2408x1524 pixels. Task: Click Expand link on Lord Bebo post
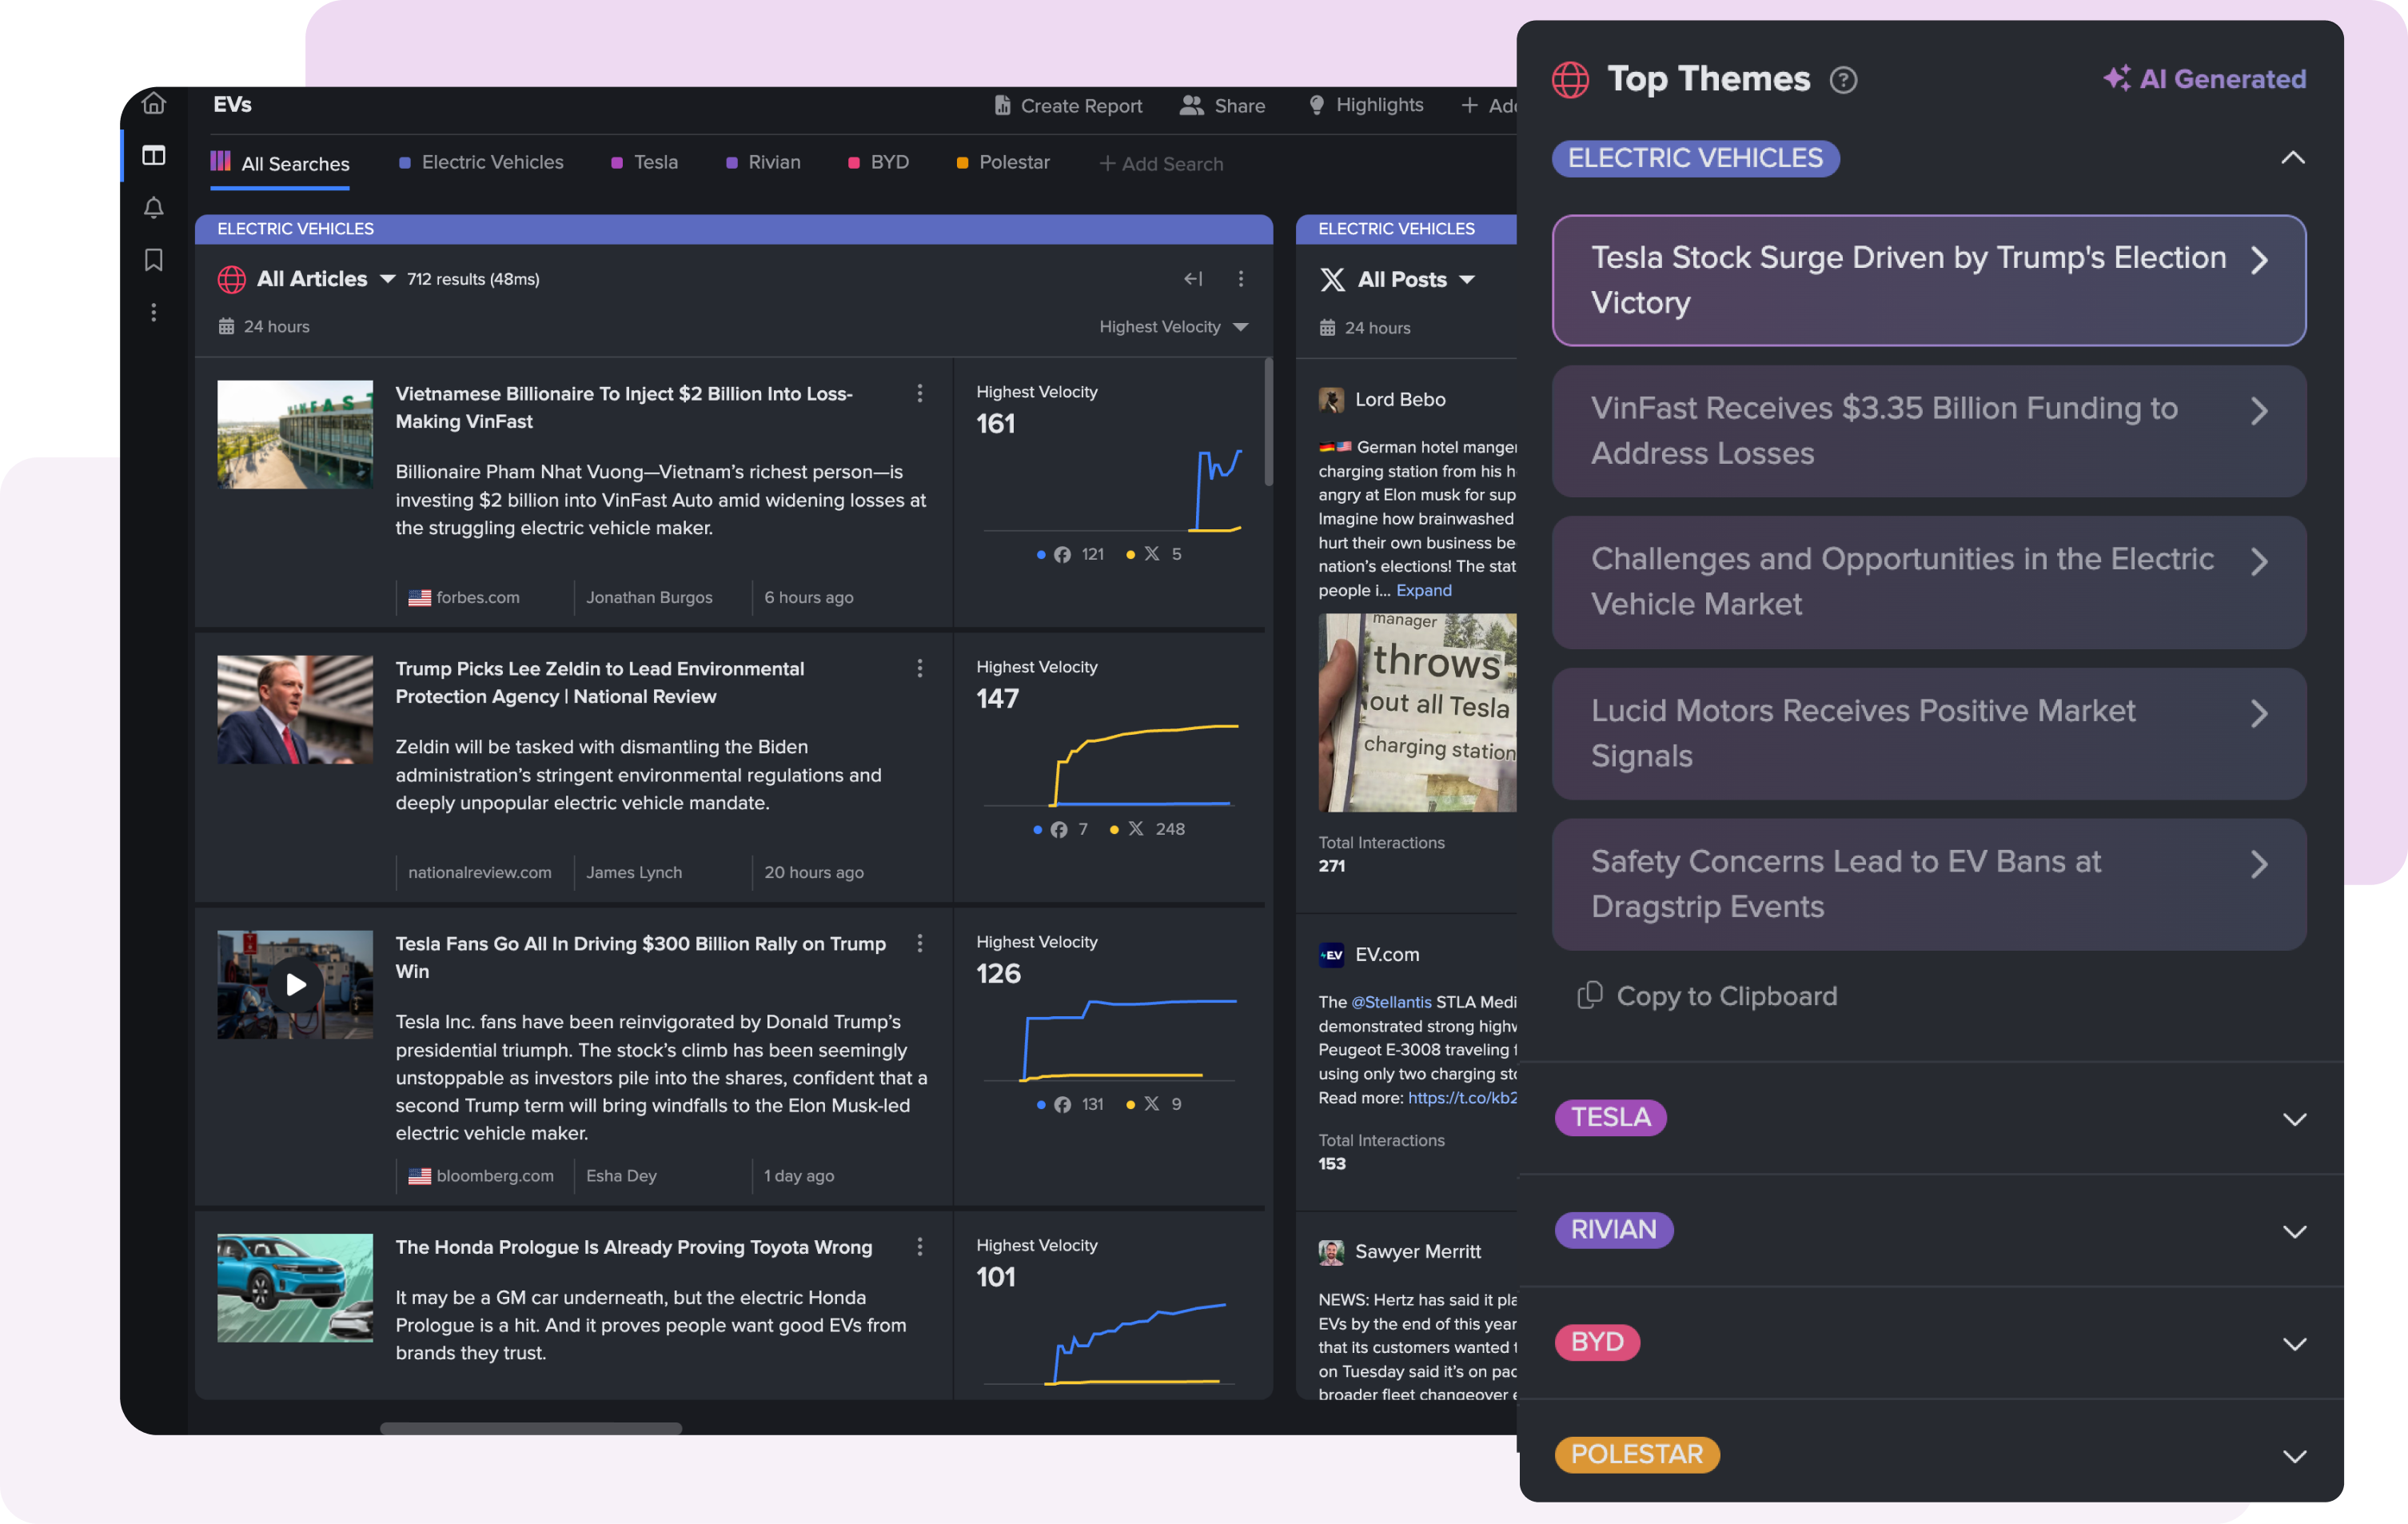click(1423, 590)
